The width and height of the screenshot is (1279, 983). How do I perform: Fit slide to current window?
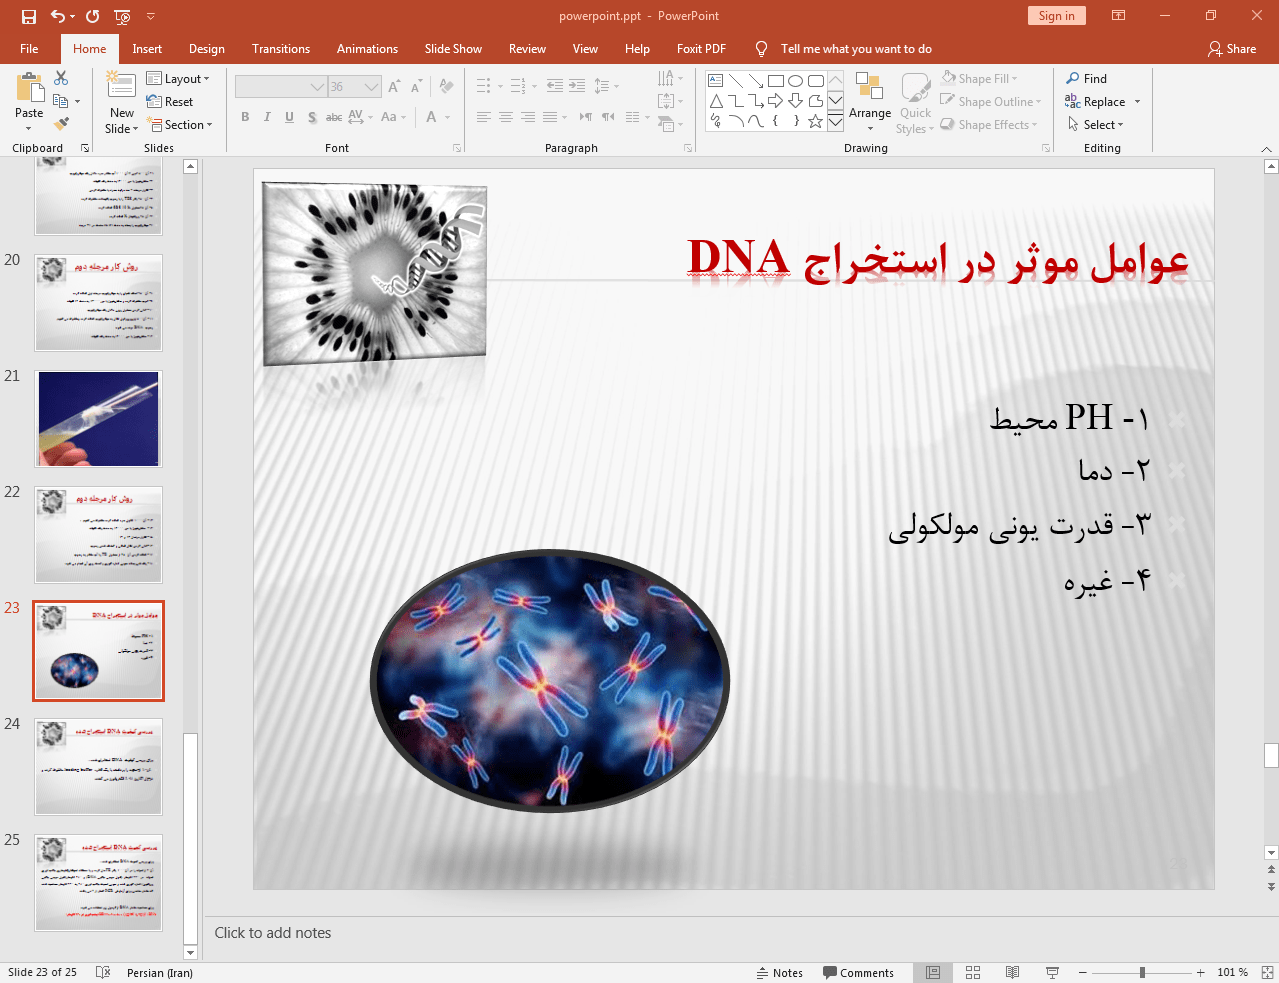coord(1267,972)
